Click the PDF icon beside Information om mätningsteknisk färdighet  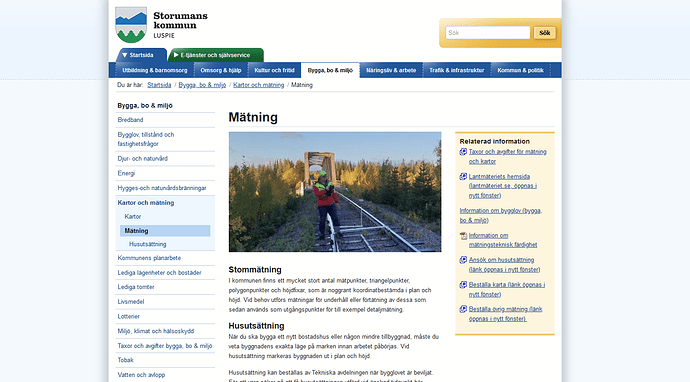pyautogui.click(x=463, y=236)
